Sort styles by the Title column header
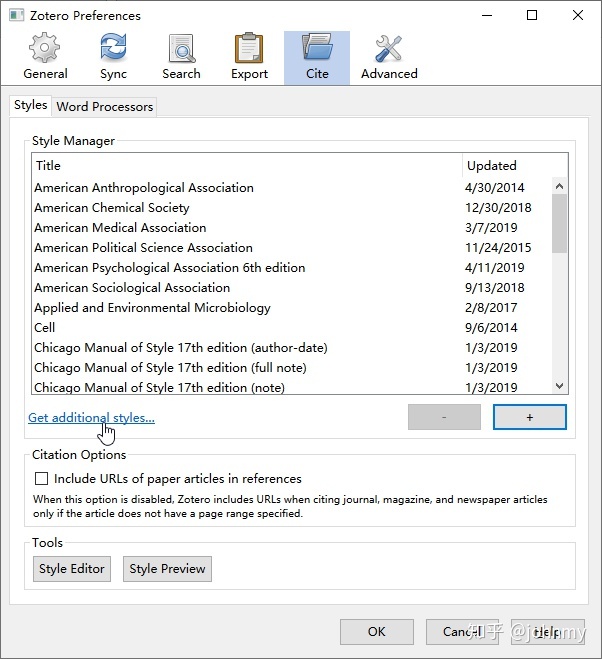The height and width of the screenshot is (659, 602). point(247,166)
